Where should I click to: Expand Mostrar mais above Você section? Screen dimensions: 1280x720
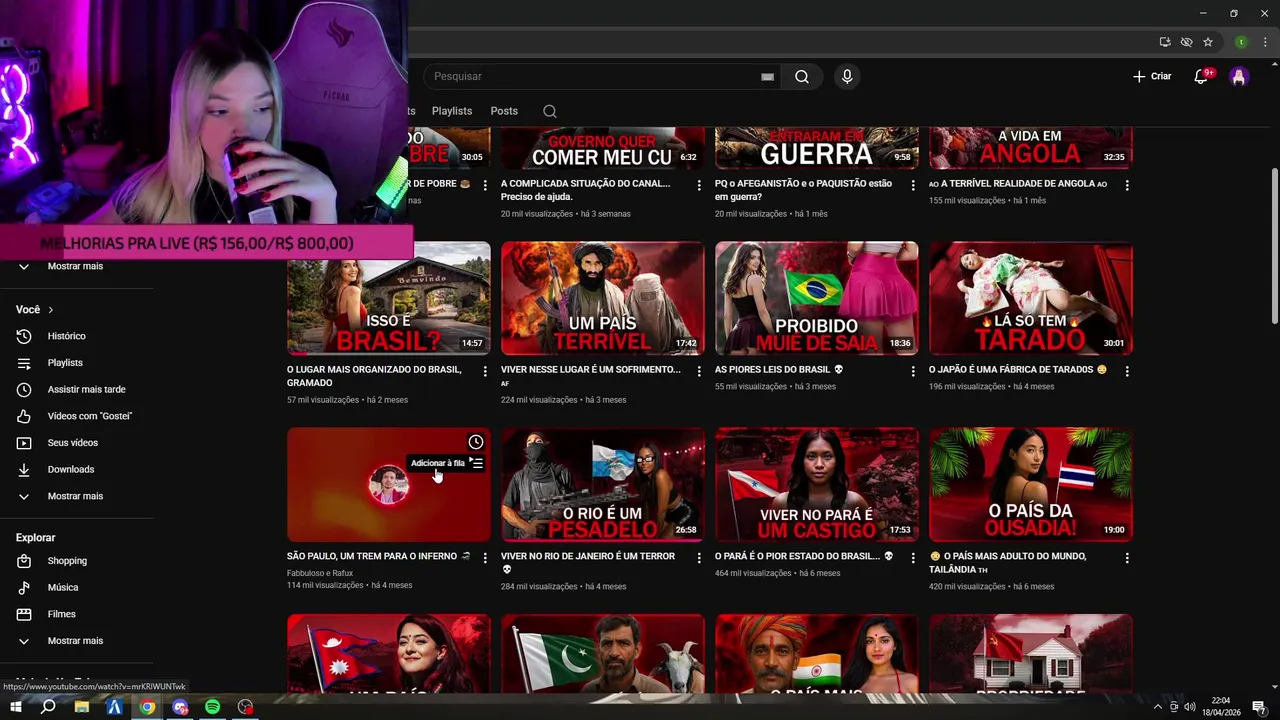(75, 267)
